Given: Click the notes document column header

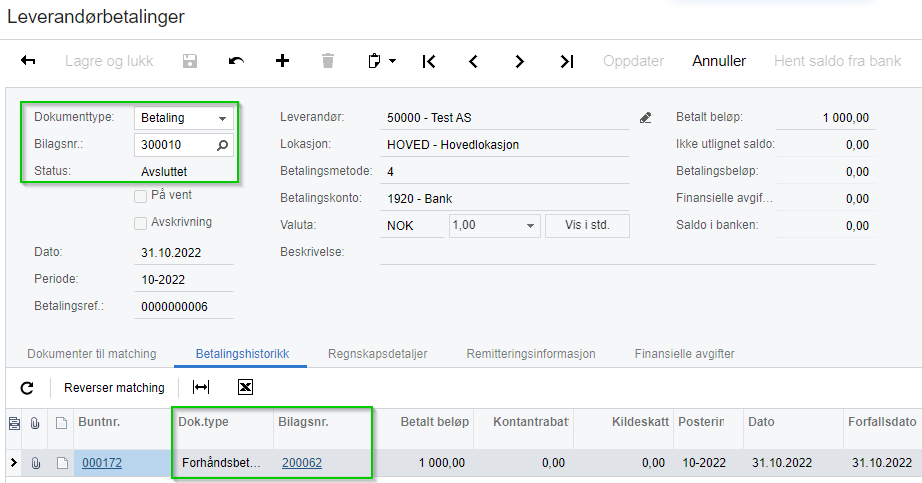Looking at the screenshot, I should (x=61, y=423).
